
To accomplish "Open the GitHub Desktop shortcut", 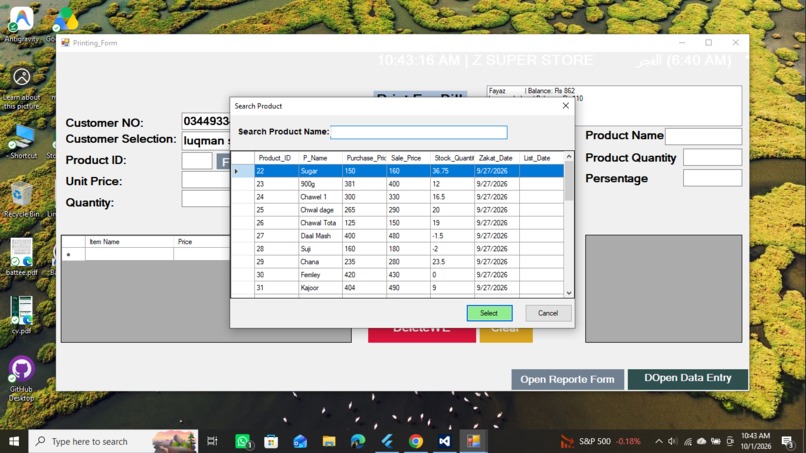I will pyautogui.click(x=22, y=378).
